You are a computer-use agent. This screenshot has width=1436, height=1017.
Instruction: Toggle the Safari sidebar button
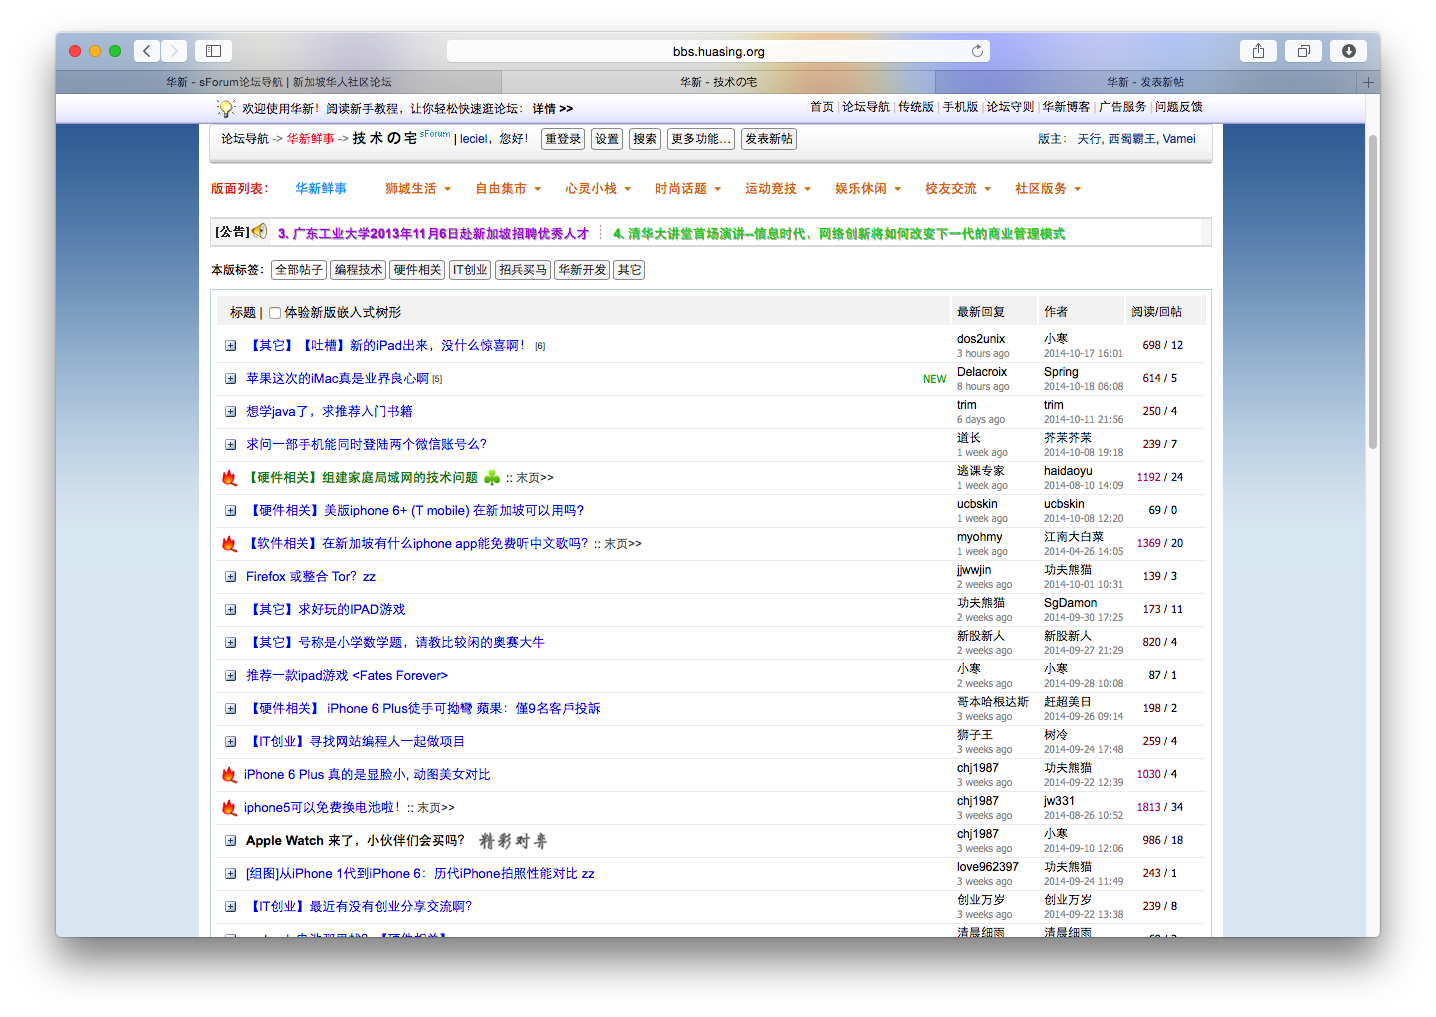(213, 51)
